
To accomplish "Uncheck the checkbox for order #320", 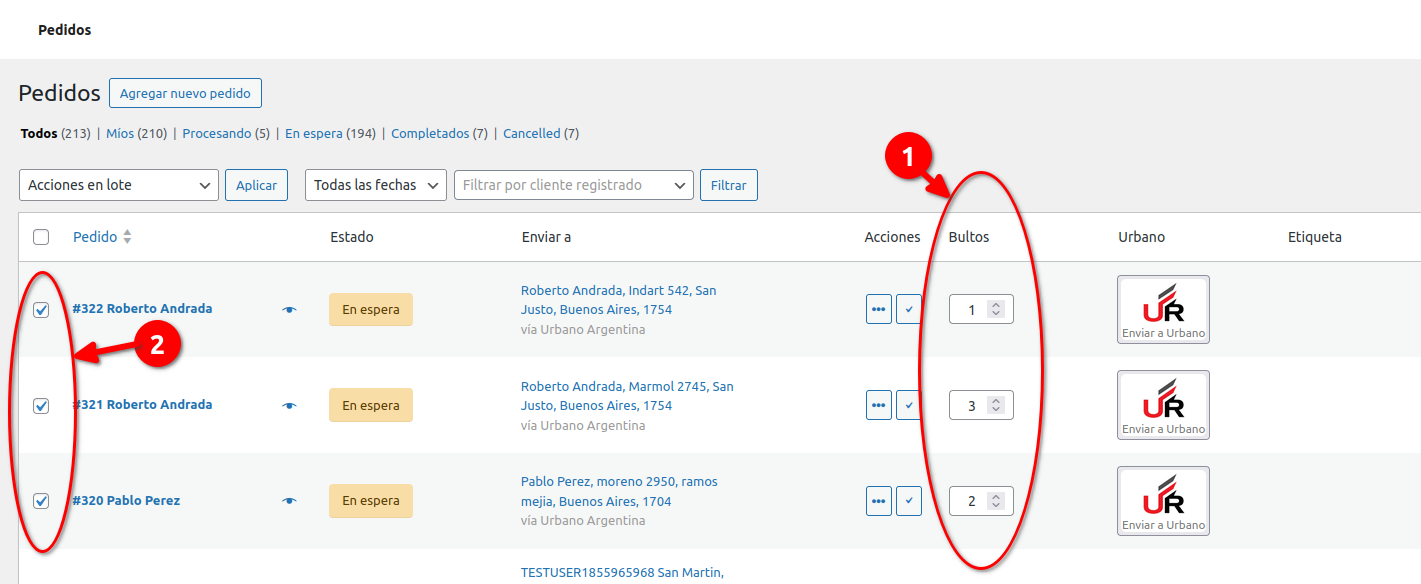I will (41, 501).
